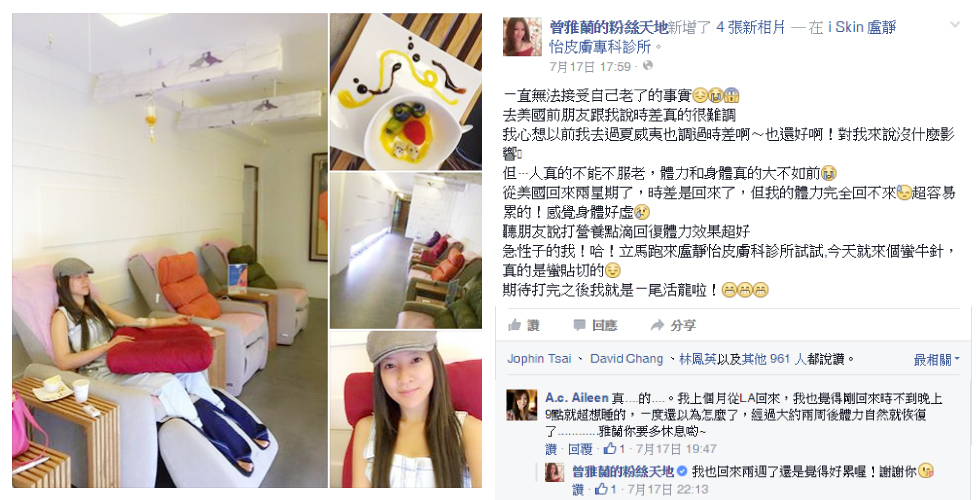Click the blue verified badge in the page reply
Viewport: 980px width, 500px height.
683,471
